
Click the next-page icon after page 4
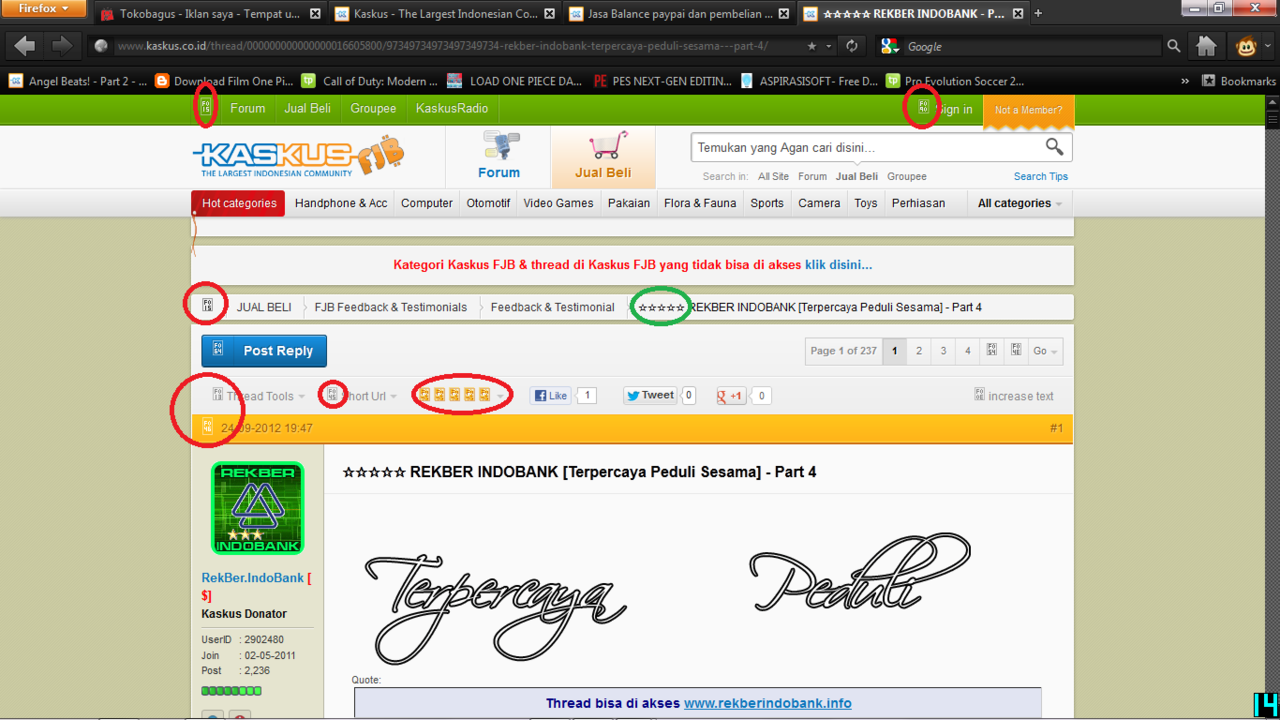pos(991,351)
